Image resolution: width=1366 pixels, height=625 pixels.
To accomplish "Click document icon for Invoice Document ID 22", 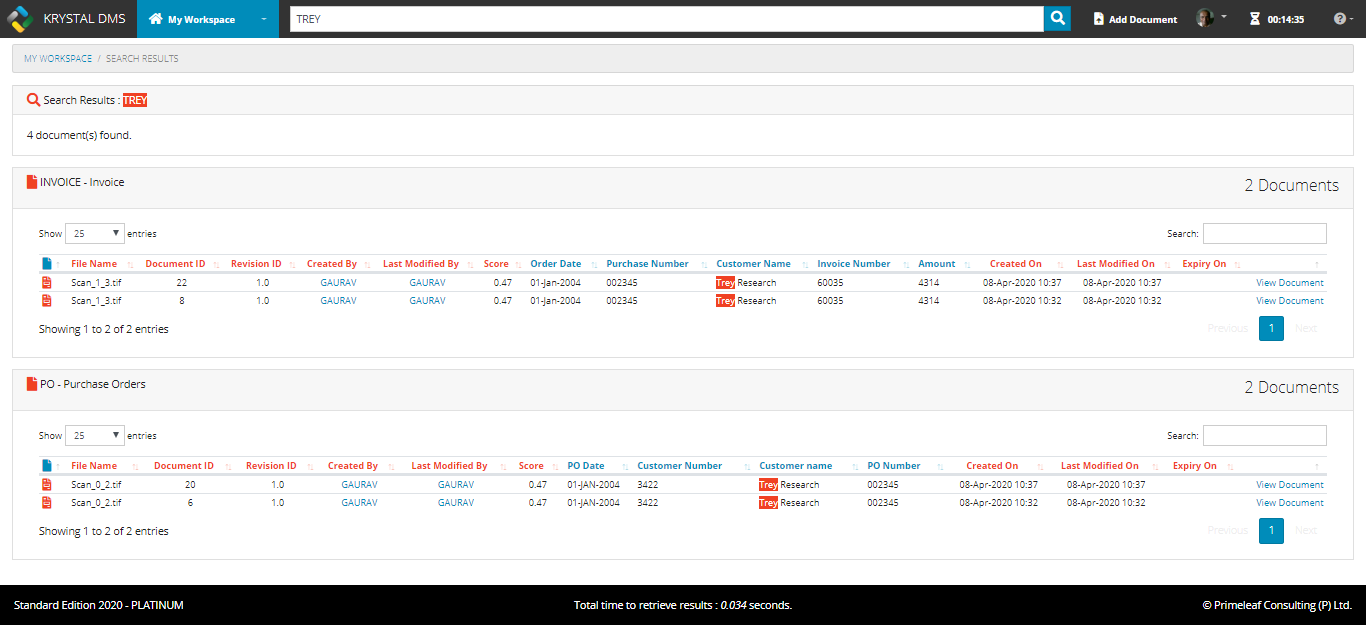I will click(46, 283).
